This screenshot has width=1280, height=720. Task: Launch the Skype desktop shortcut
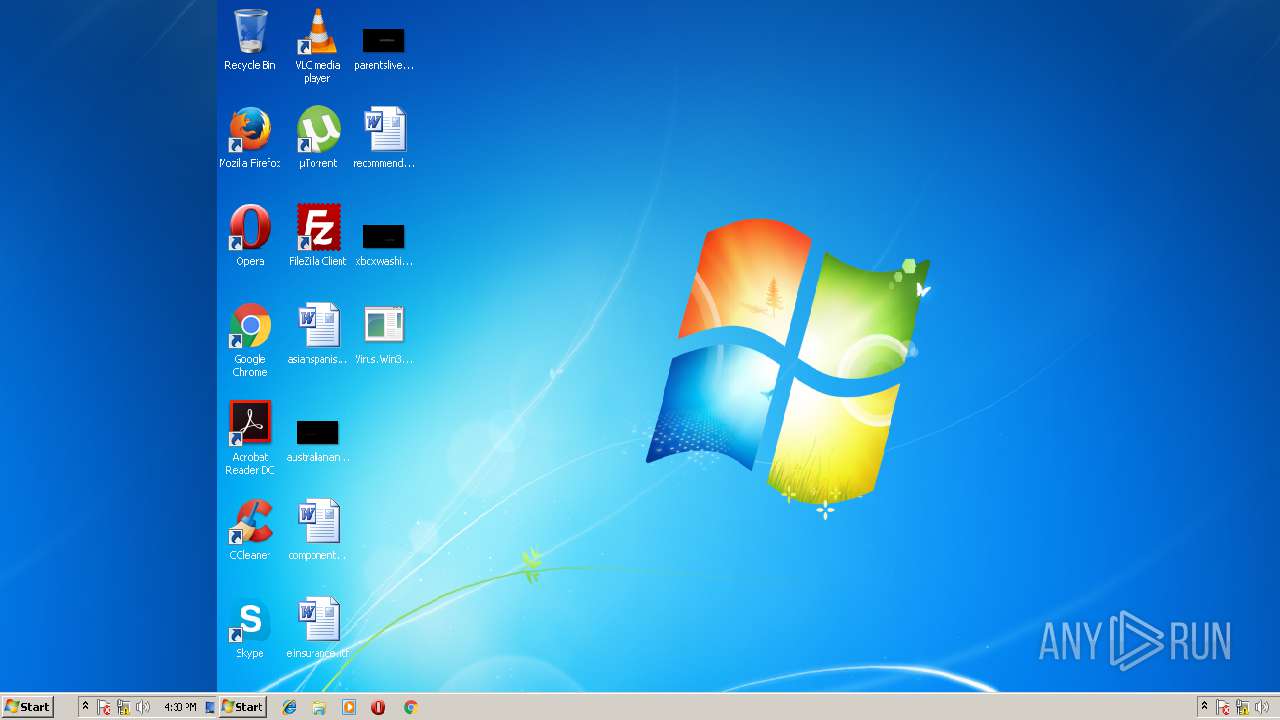coord(250,628)
